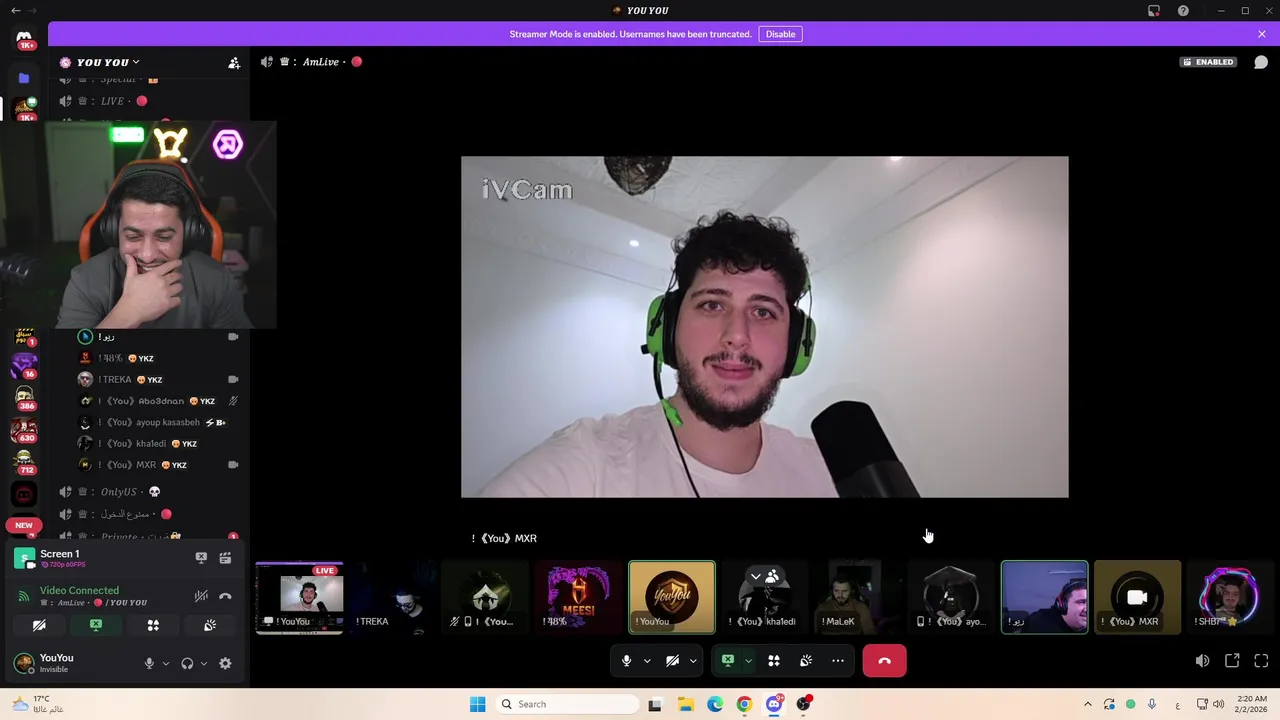
Task: Open the Discord direct messages home icon
Action: click(x=24, y=38)
